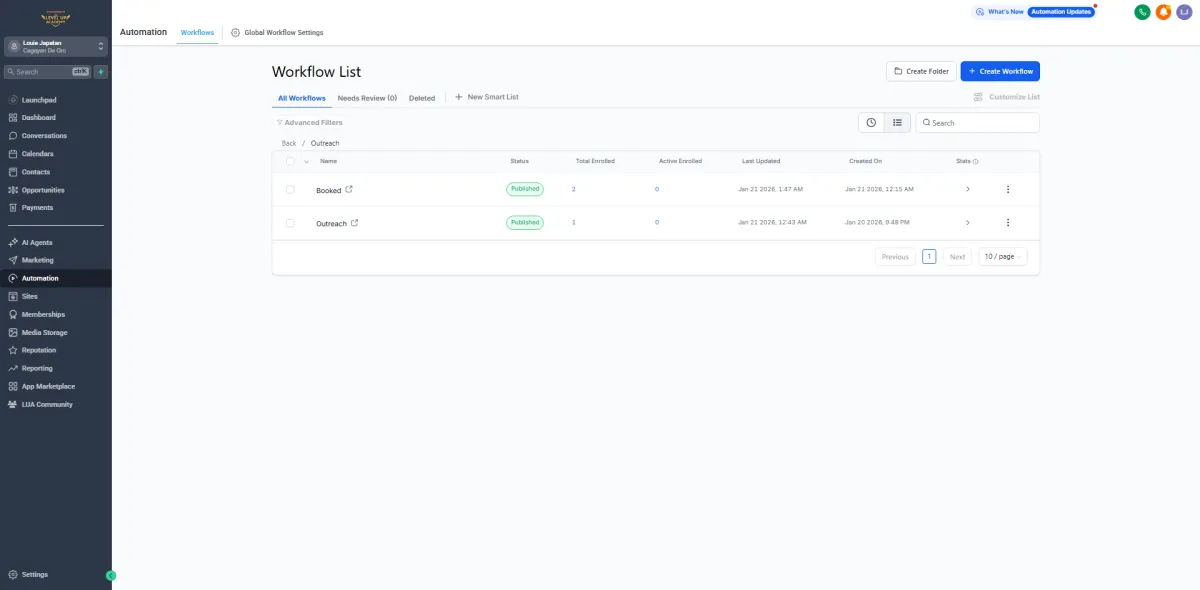Collapse the sidebar with green arrow

[111, 576]
